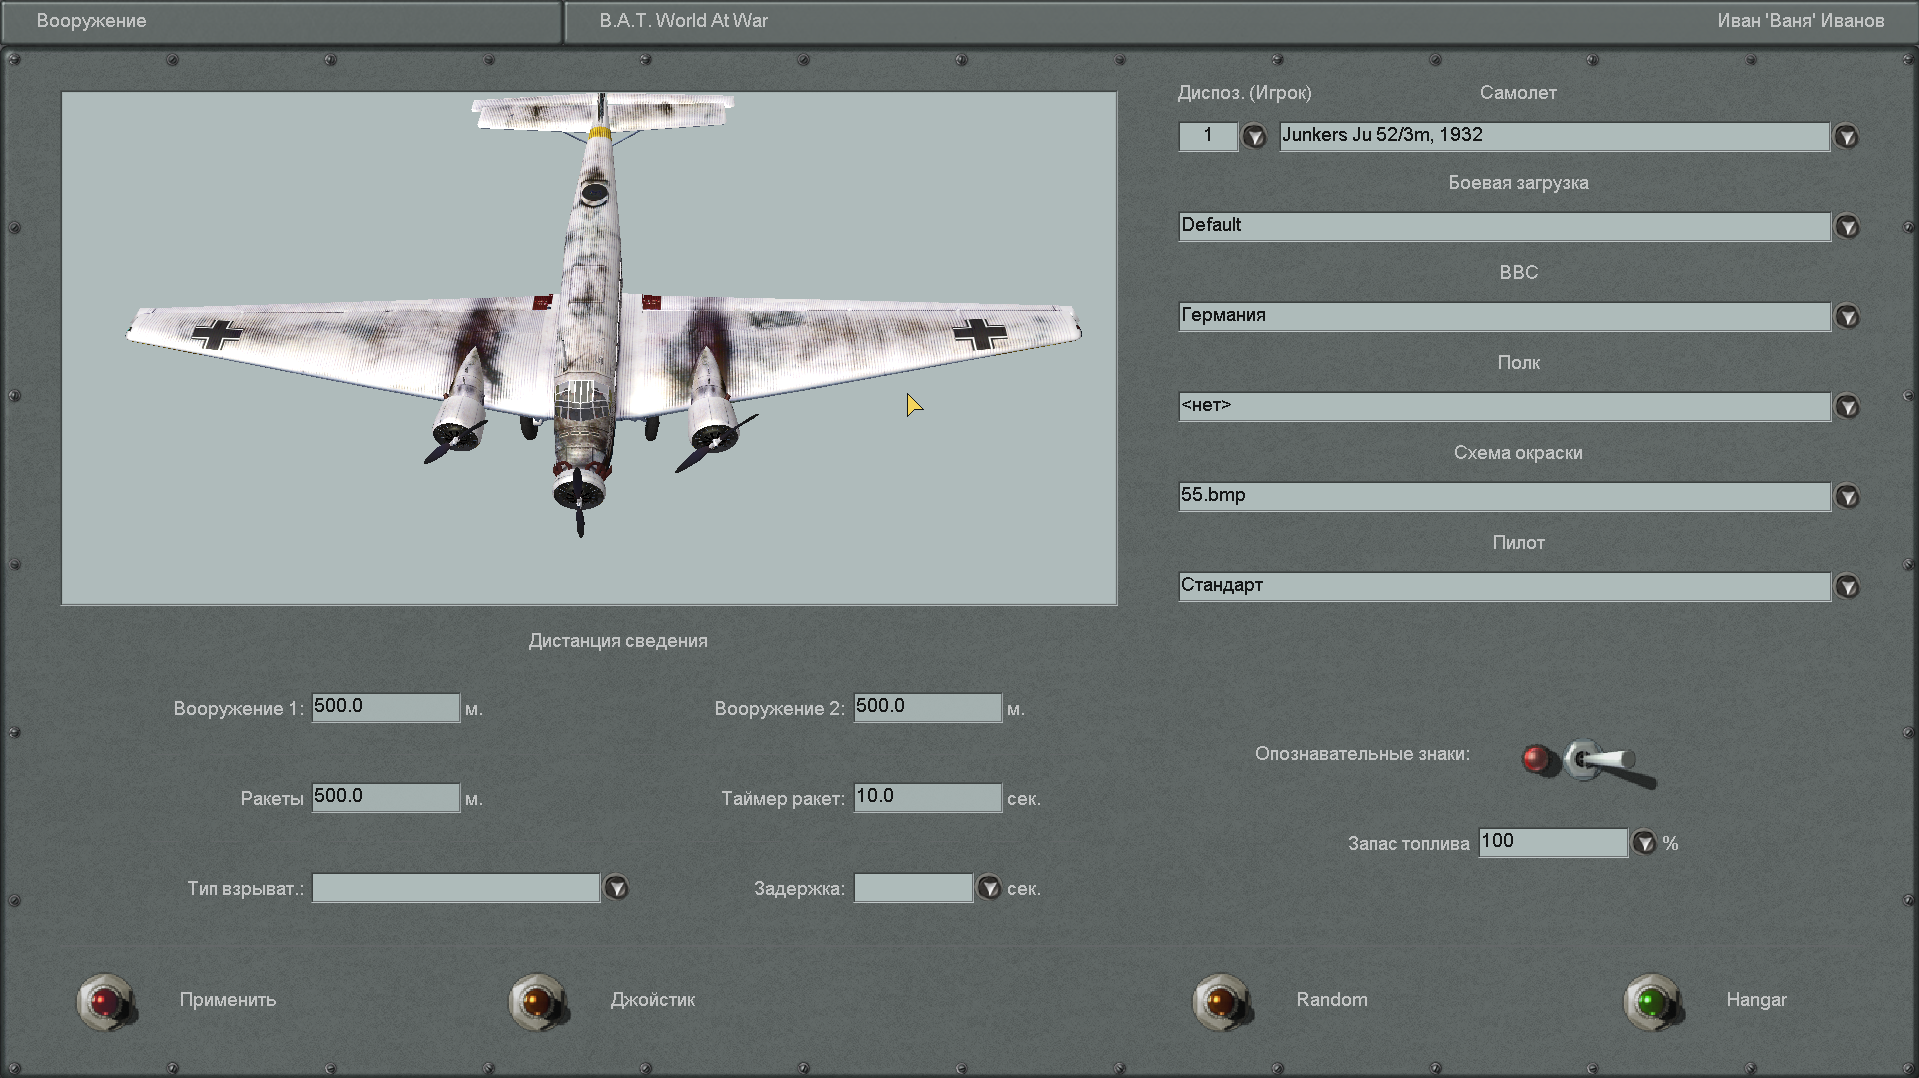Click the Тип взрыват. empty field
Screen dimensions: 1919x1078
(x=456, y=887)
